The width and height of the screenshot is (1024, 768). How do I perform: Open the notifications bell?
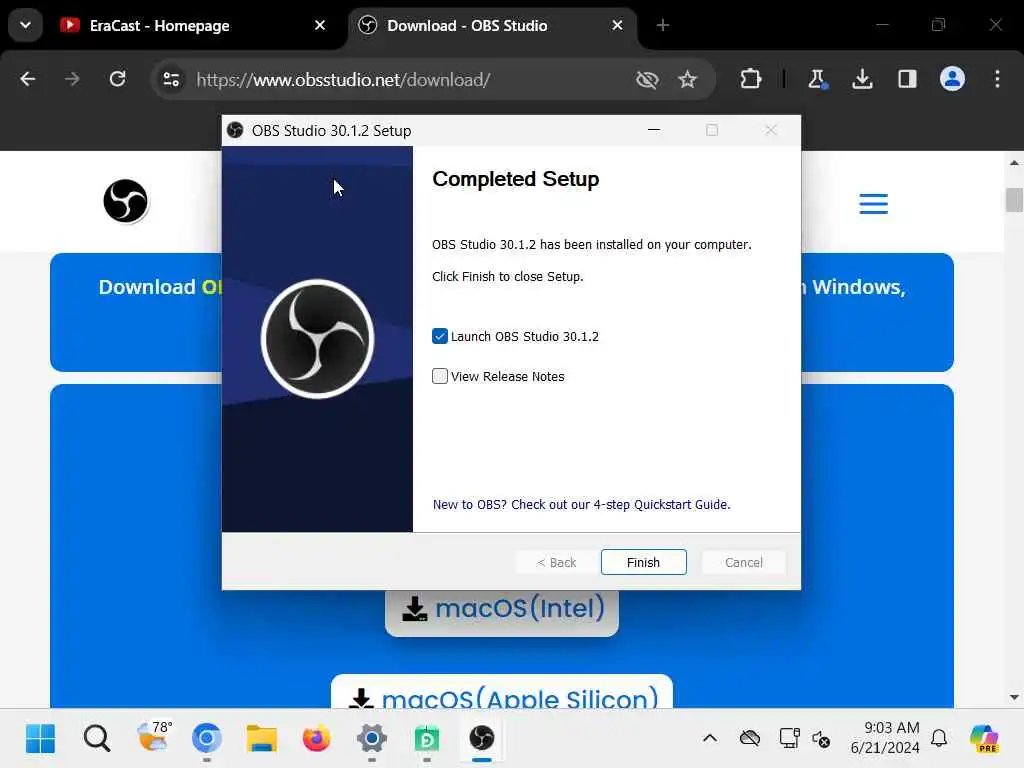pos(939,739)
